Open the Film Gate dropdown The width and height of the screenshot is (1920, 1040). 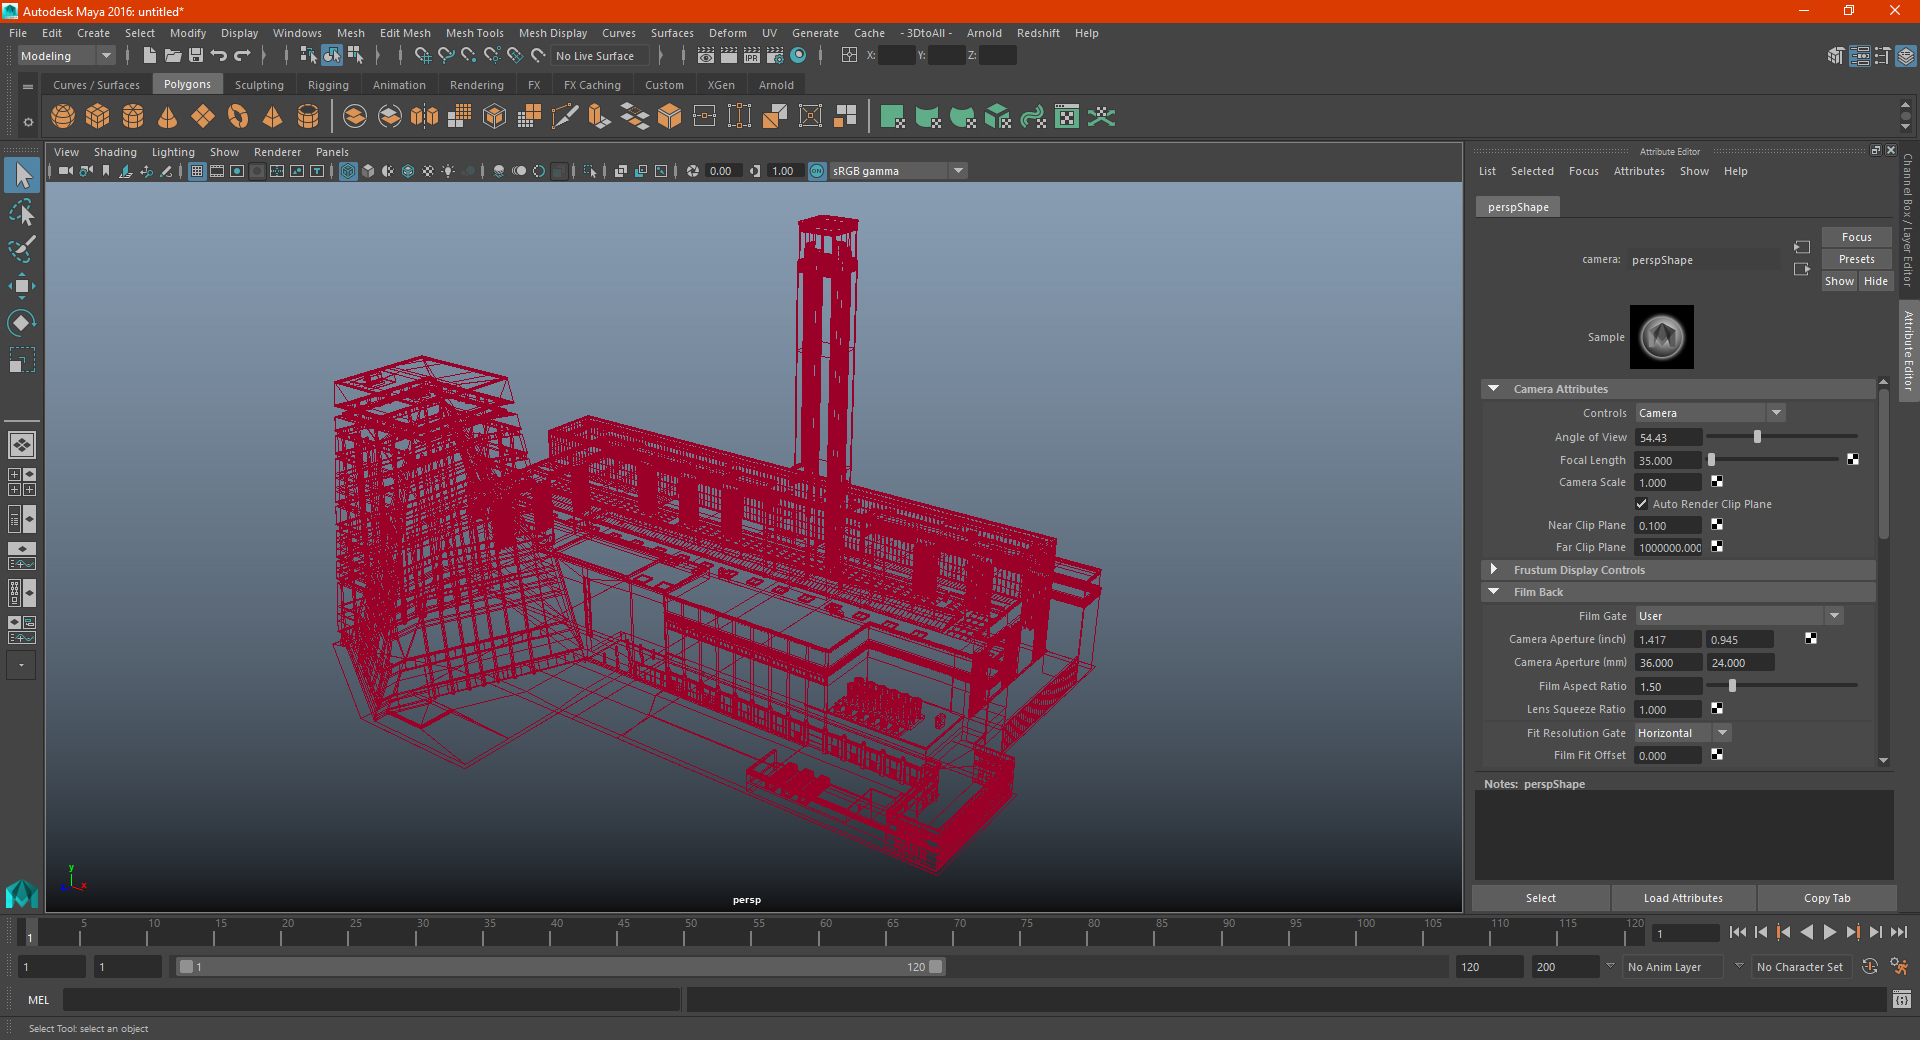[1739, 616]
